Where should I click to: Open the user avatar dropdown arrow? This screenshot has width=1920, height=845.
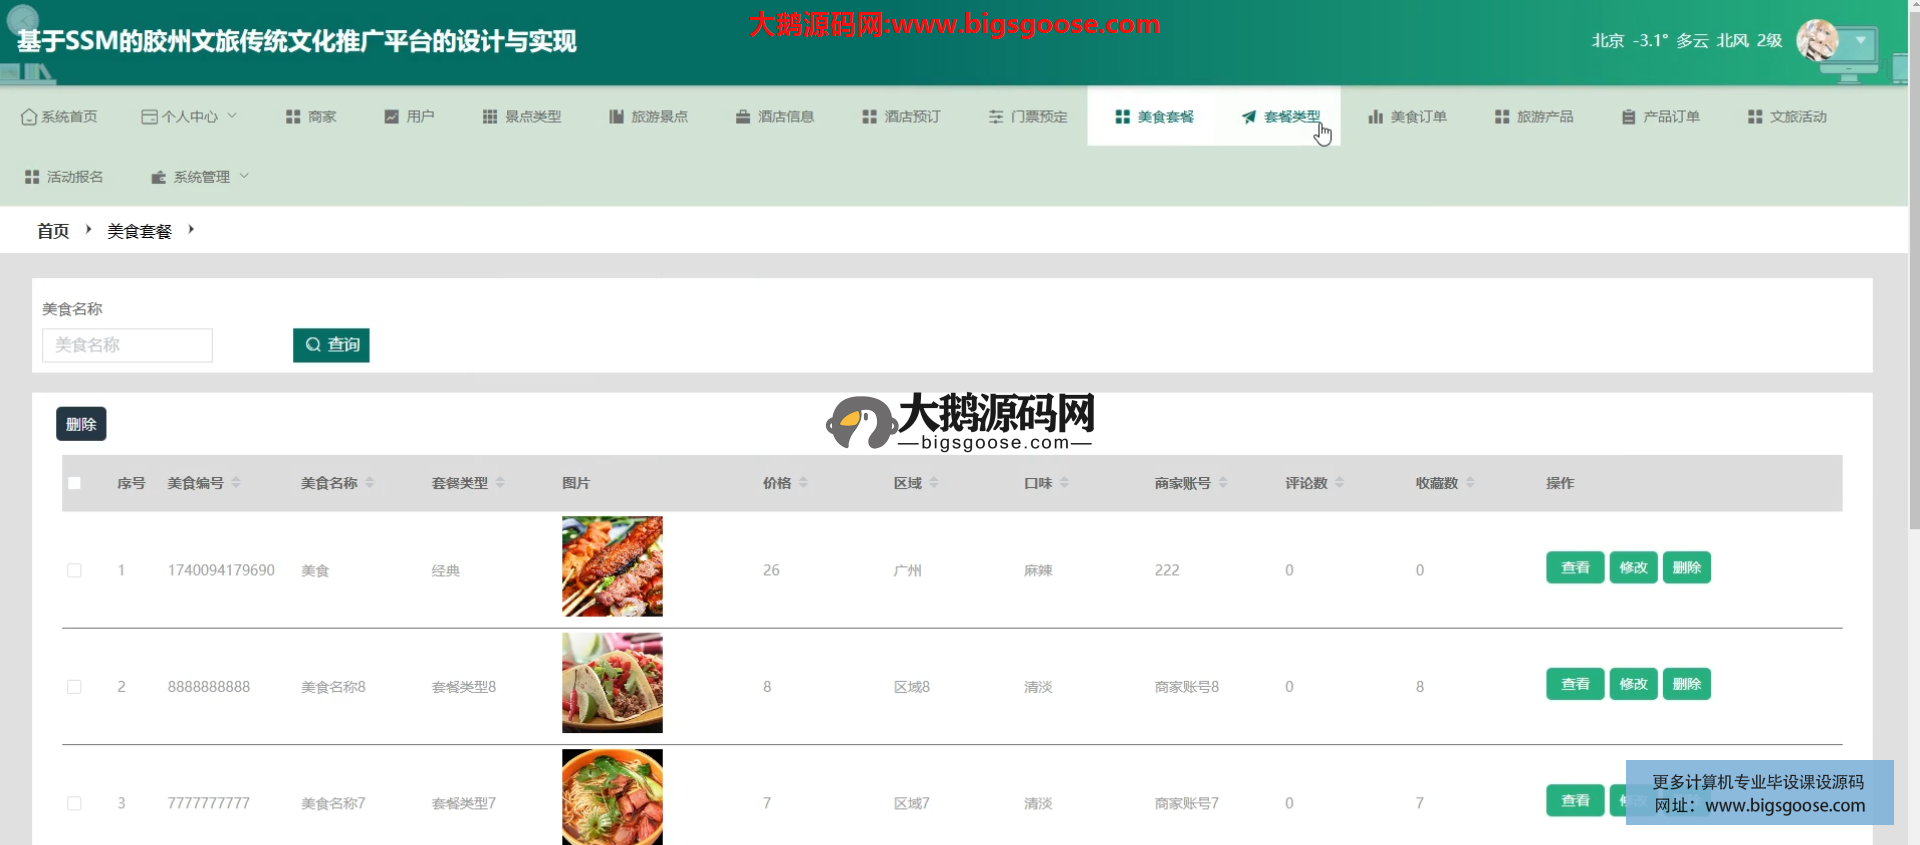tap(1860, 41)
